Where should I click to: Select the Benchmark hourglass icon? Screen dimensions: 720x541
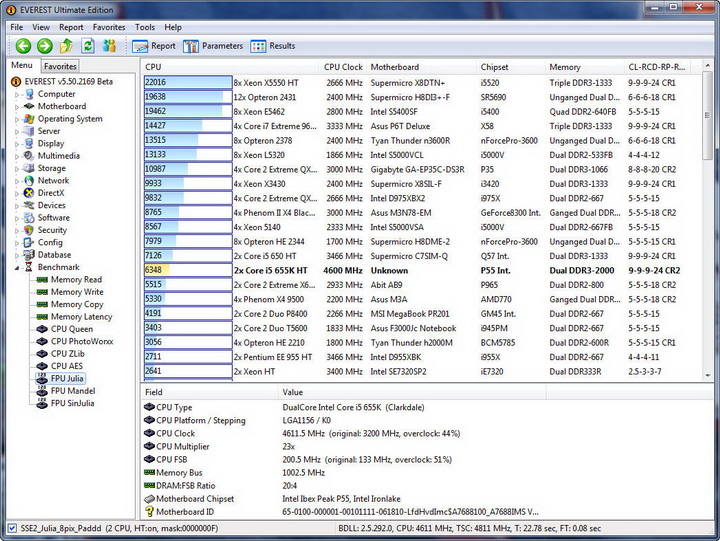[29, 267]
